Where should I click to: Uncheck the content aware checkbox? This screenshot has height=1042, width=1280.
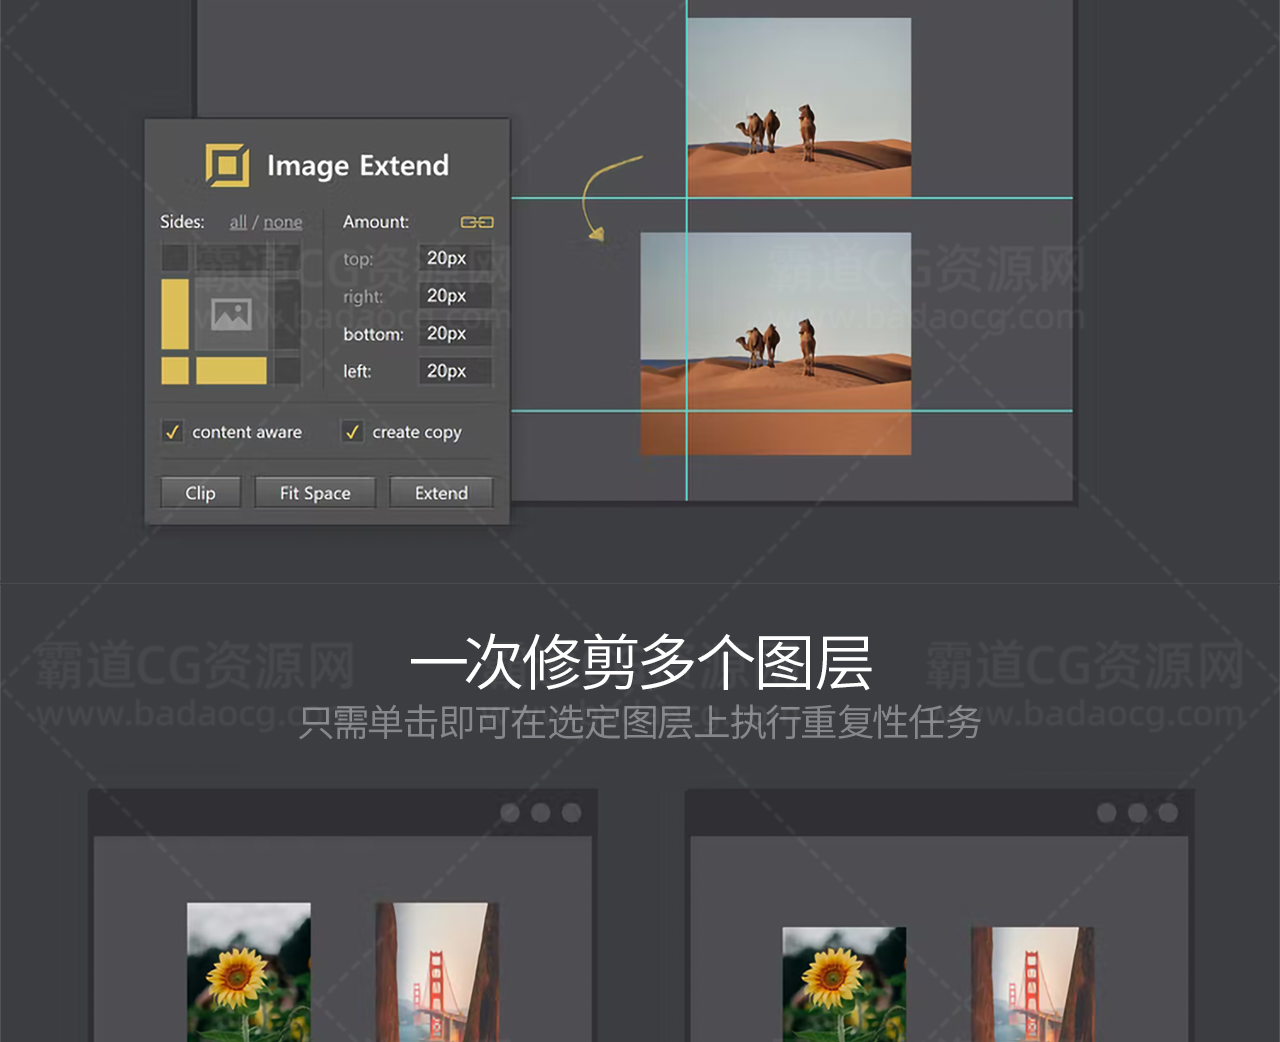[172, 432]
